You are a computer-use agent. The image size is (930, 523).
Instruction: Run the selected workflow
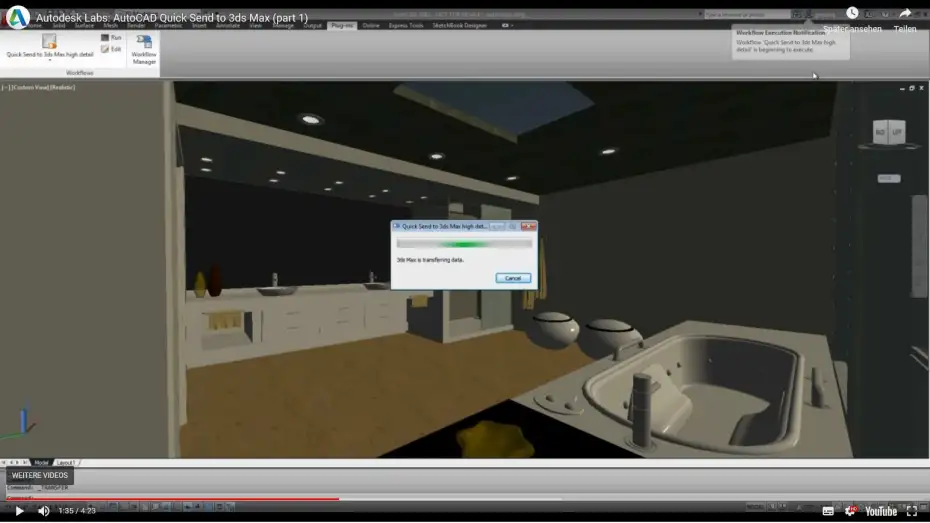pyautogui.click(x=111, y=37)
